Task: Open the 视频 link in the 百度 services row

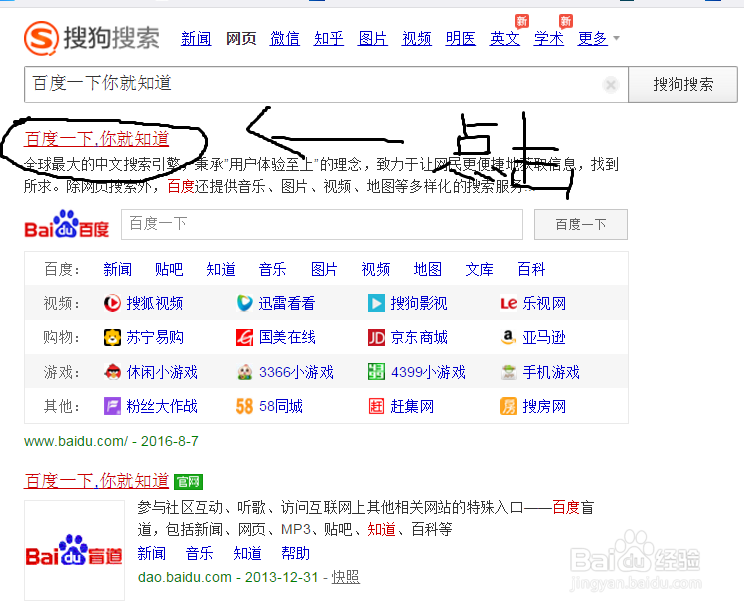Action: click(x=376, y=269)
